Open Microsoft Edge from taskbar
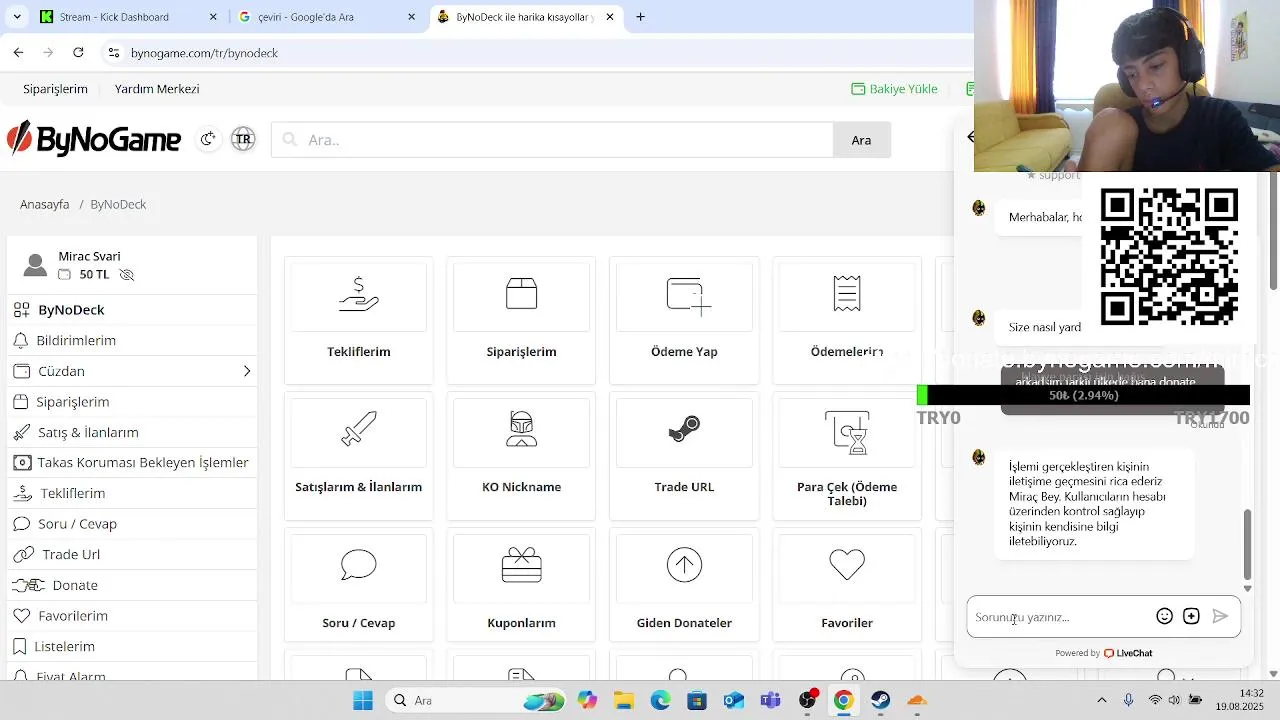The height and width of the screenshot is (720, 1280). click(660, 700)
